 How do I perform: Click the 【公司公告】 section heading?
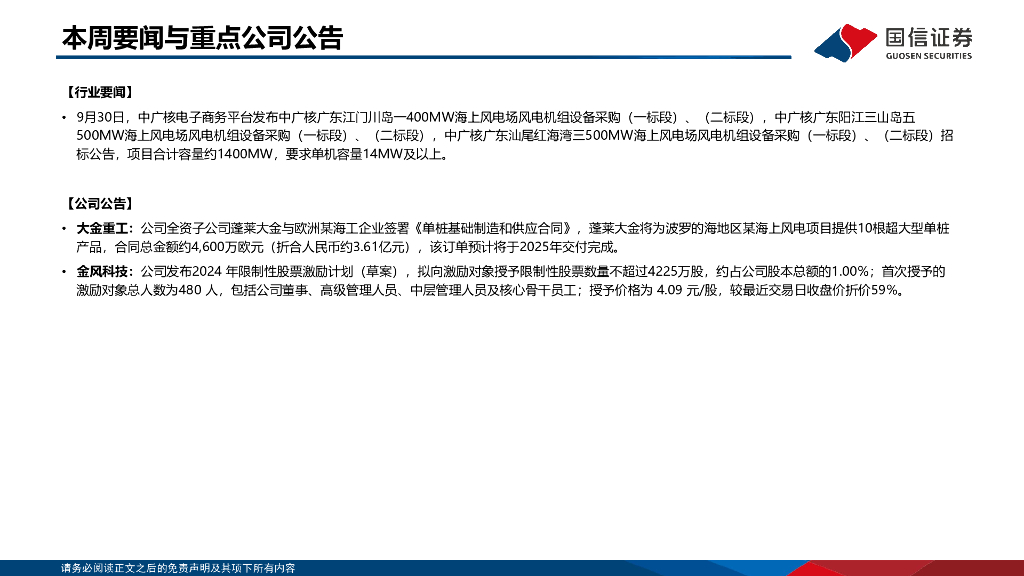click(x=100, y=204)
